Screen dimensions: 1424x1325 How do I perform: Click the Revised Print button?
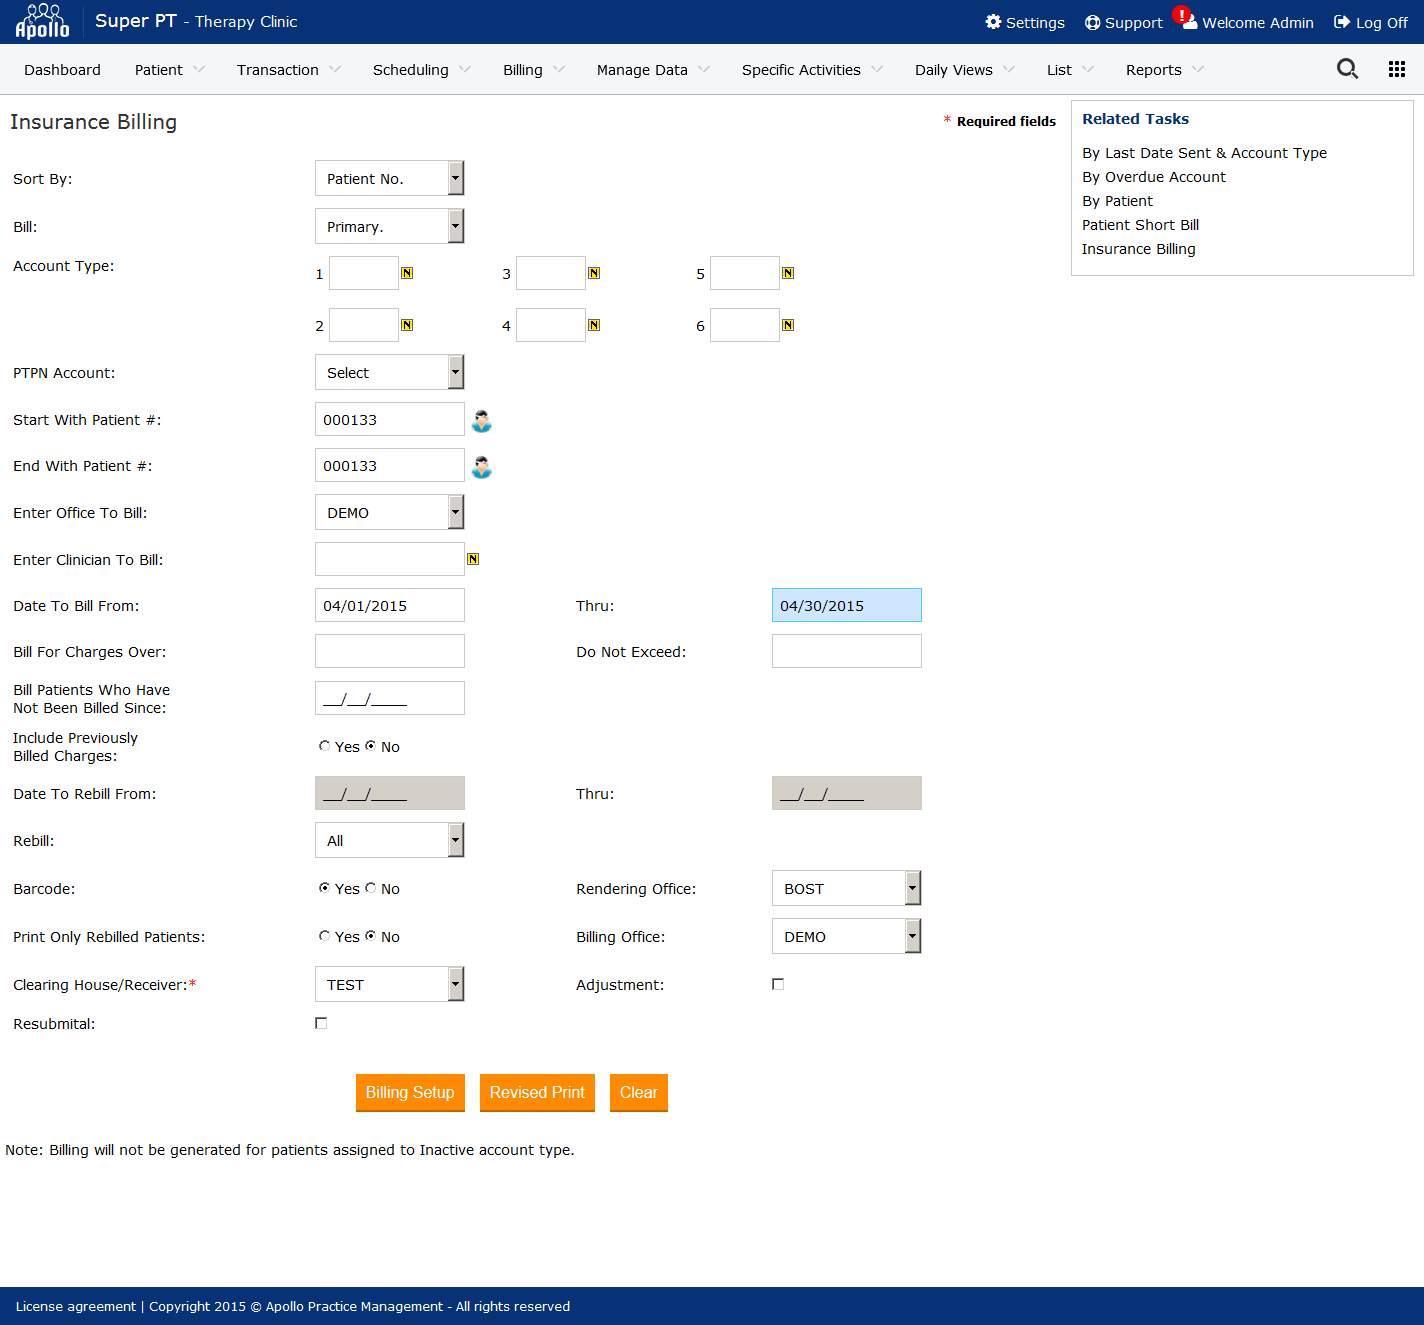coord(537,1092)
